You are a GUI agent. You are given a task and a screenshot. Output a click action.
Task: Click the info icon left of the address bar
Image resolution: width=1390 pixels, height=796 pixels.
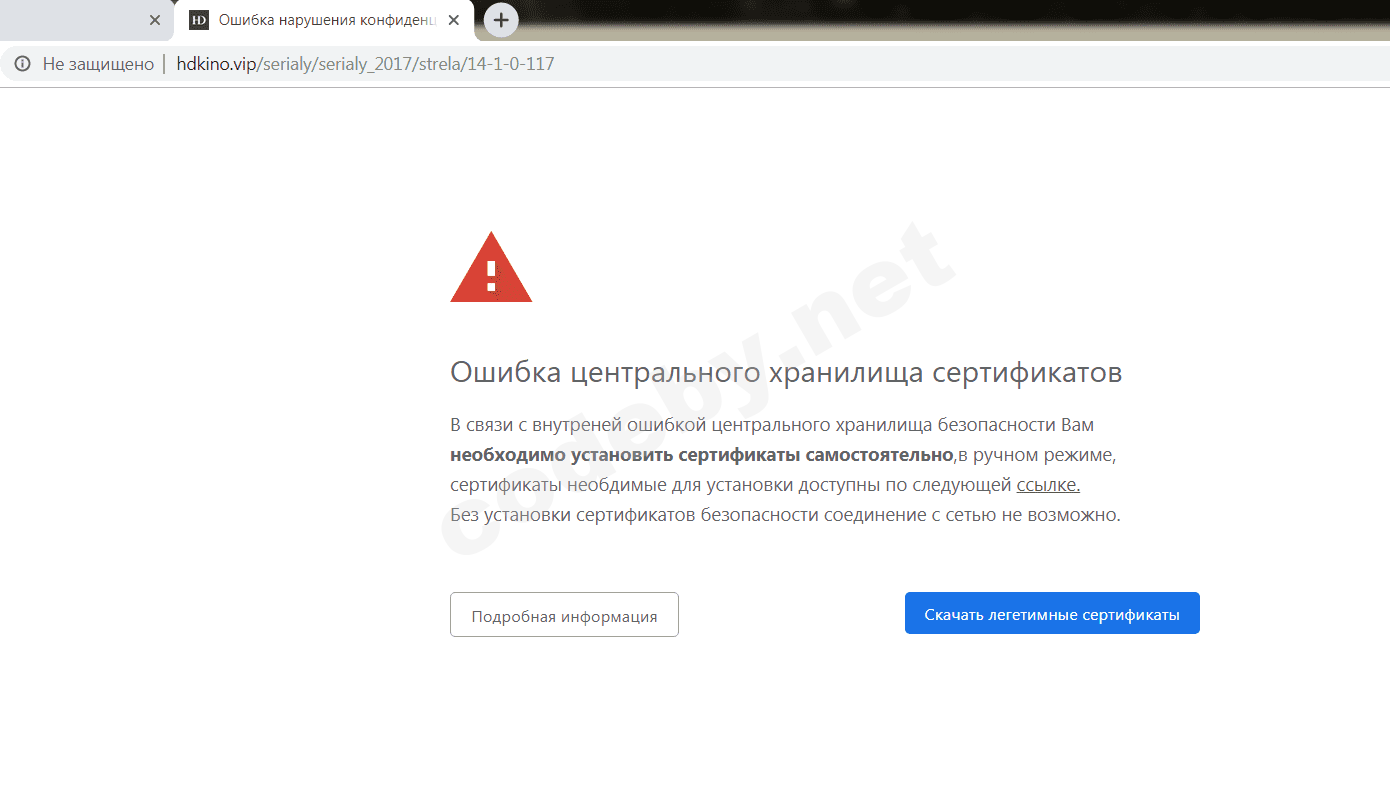(x=22, y=63)
